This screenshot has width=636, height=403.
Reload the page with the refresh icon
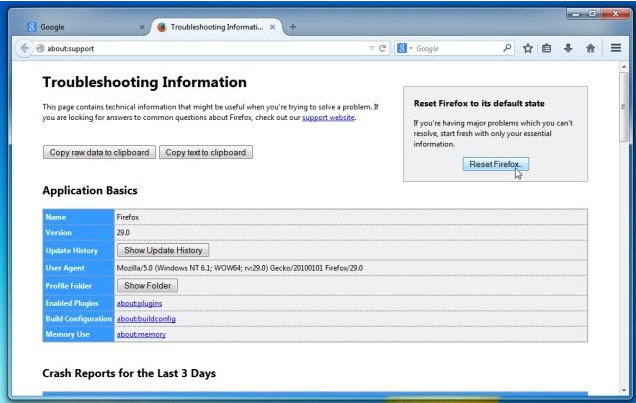coord(382,48)
